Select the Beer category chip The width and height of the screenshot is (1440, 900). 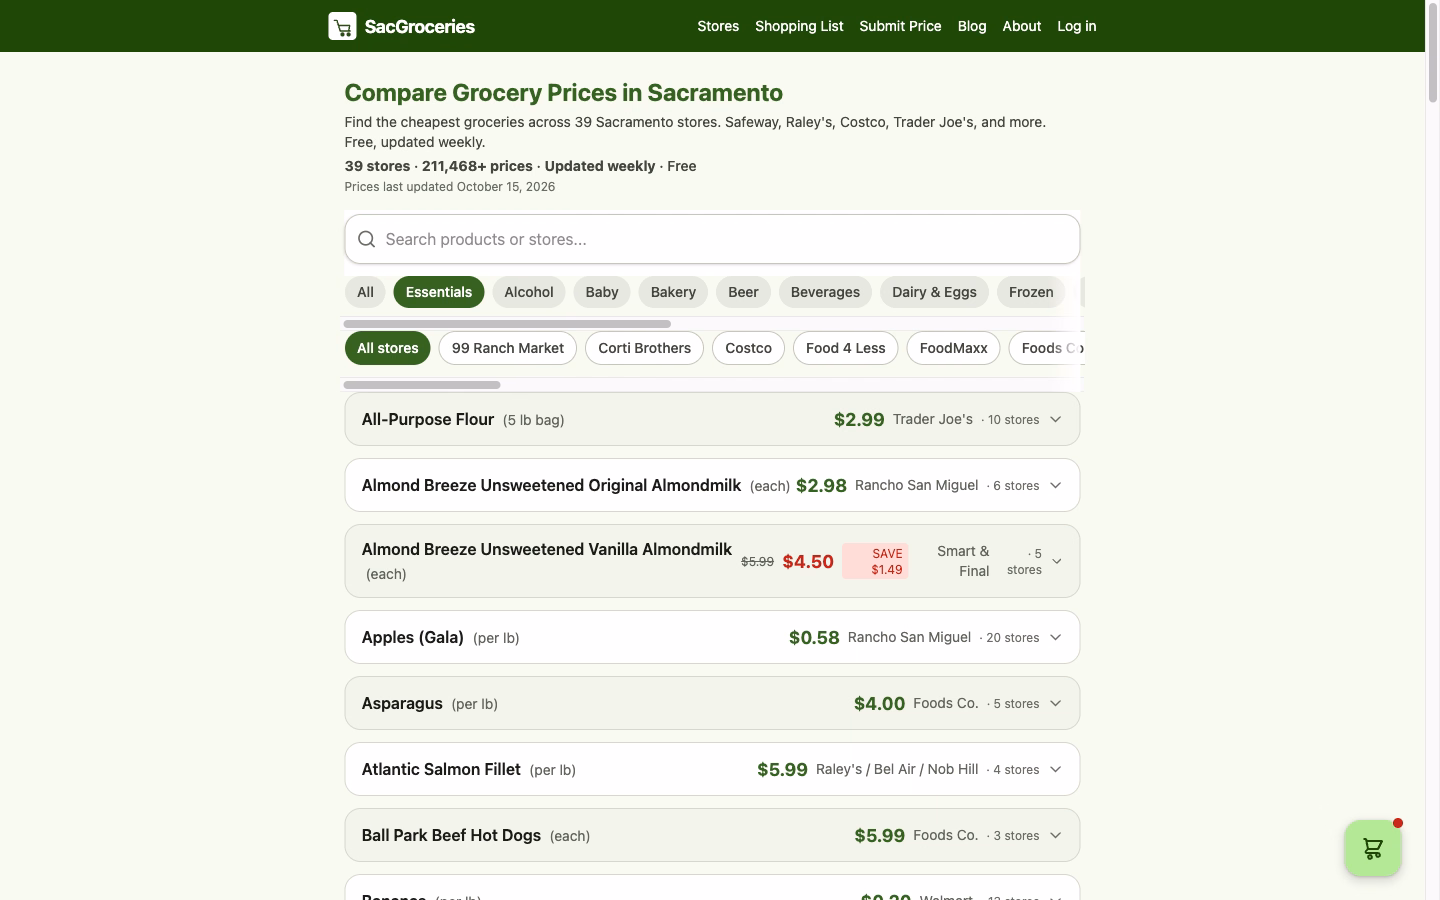(743, 292)
